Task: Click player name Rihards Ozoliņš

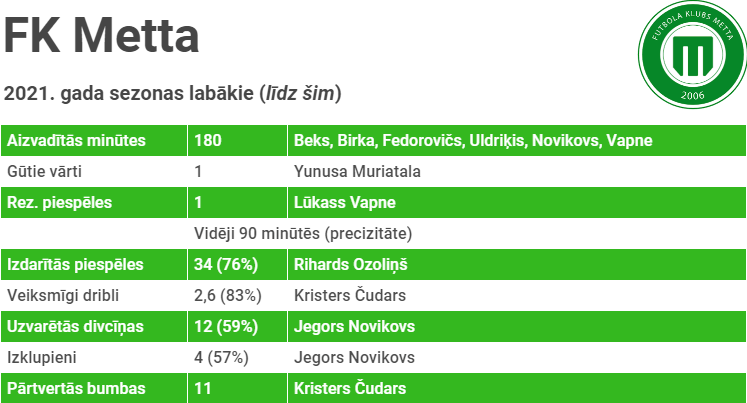Action: pyautogui.click(x=351, y=264)
